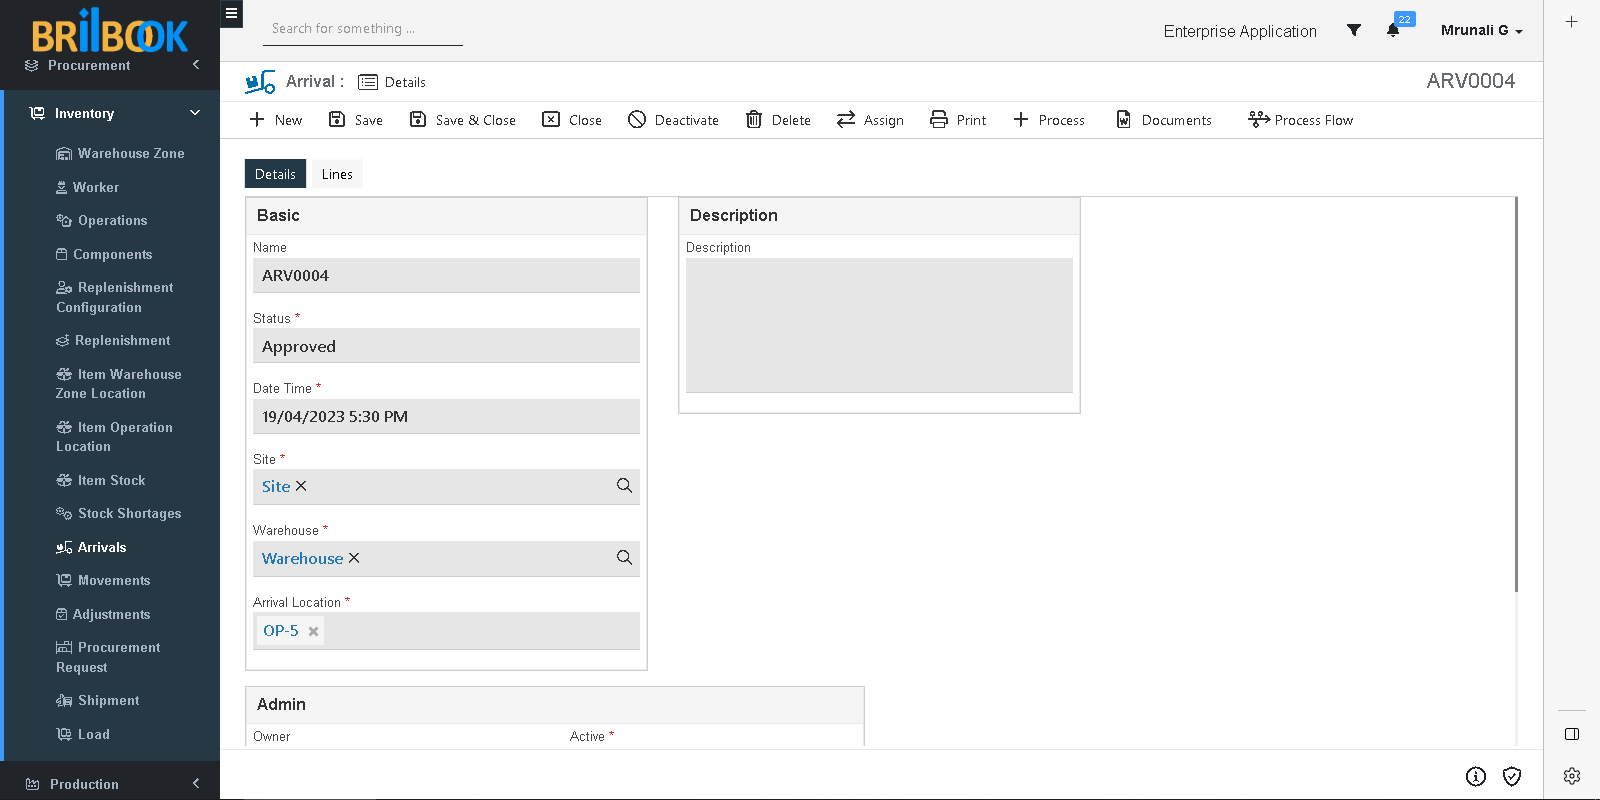
Task: Click the notification bell icon
Action: tap(1393, 30)
